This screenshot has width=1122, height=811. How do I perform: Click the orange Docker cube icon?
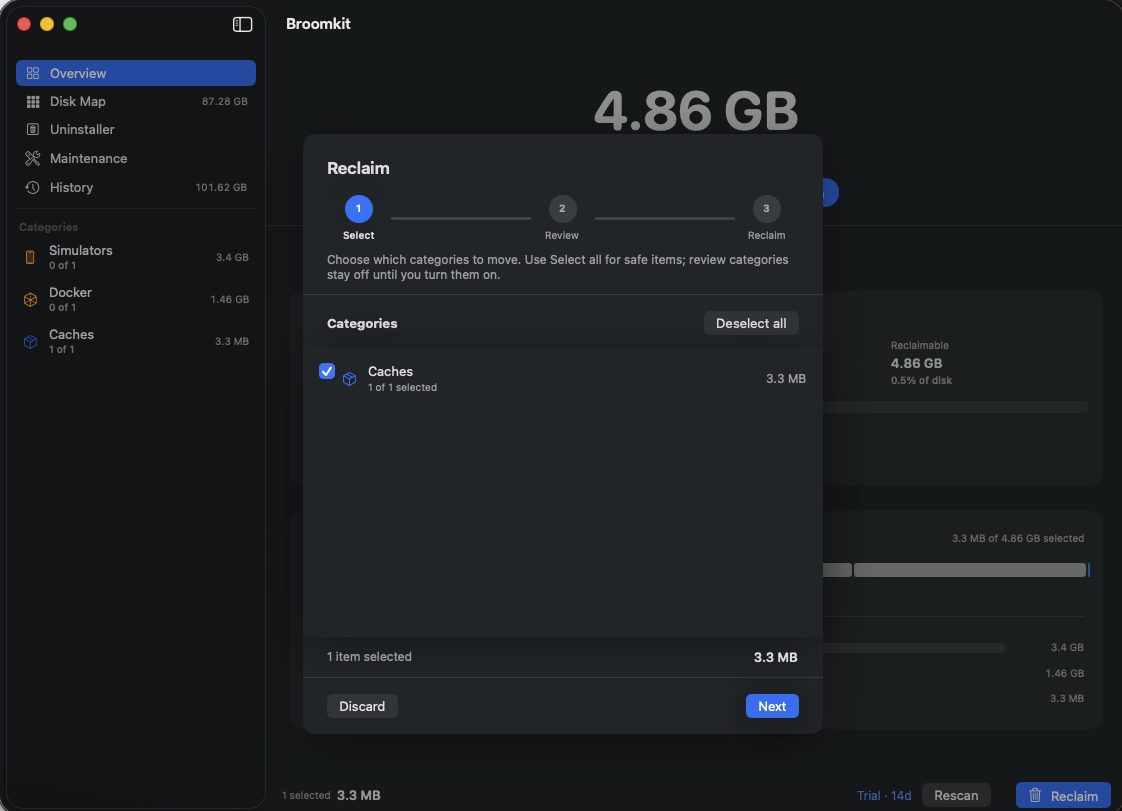[30, 299]
